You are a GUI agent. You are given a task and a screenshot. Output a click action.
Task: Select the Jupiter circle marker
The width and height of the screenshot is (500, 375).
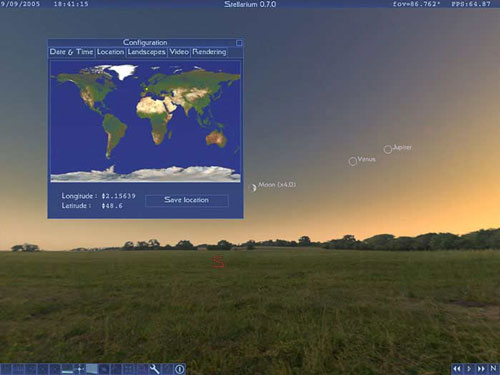click(x=388, y=149)
